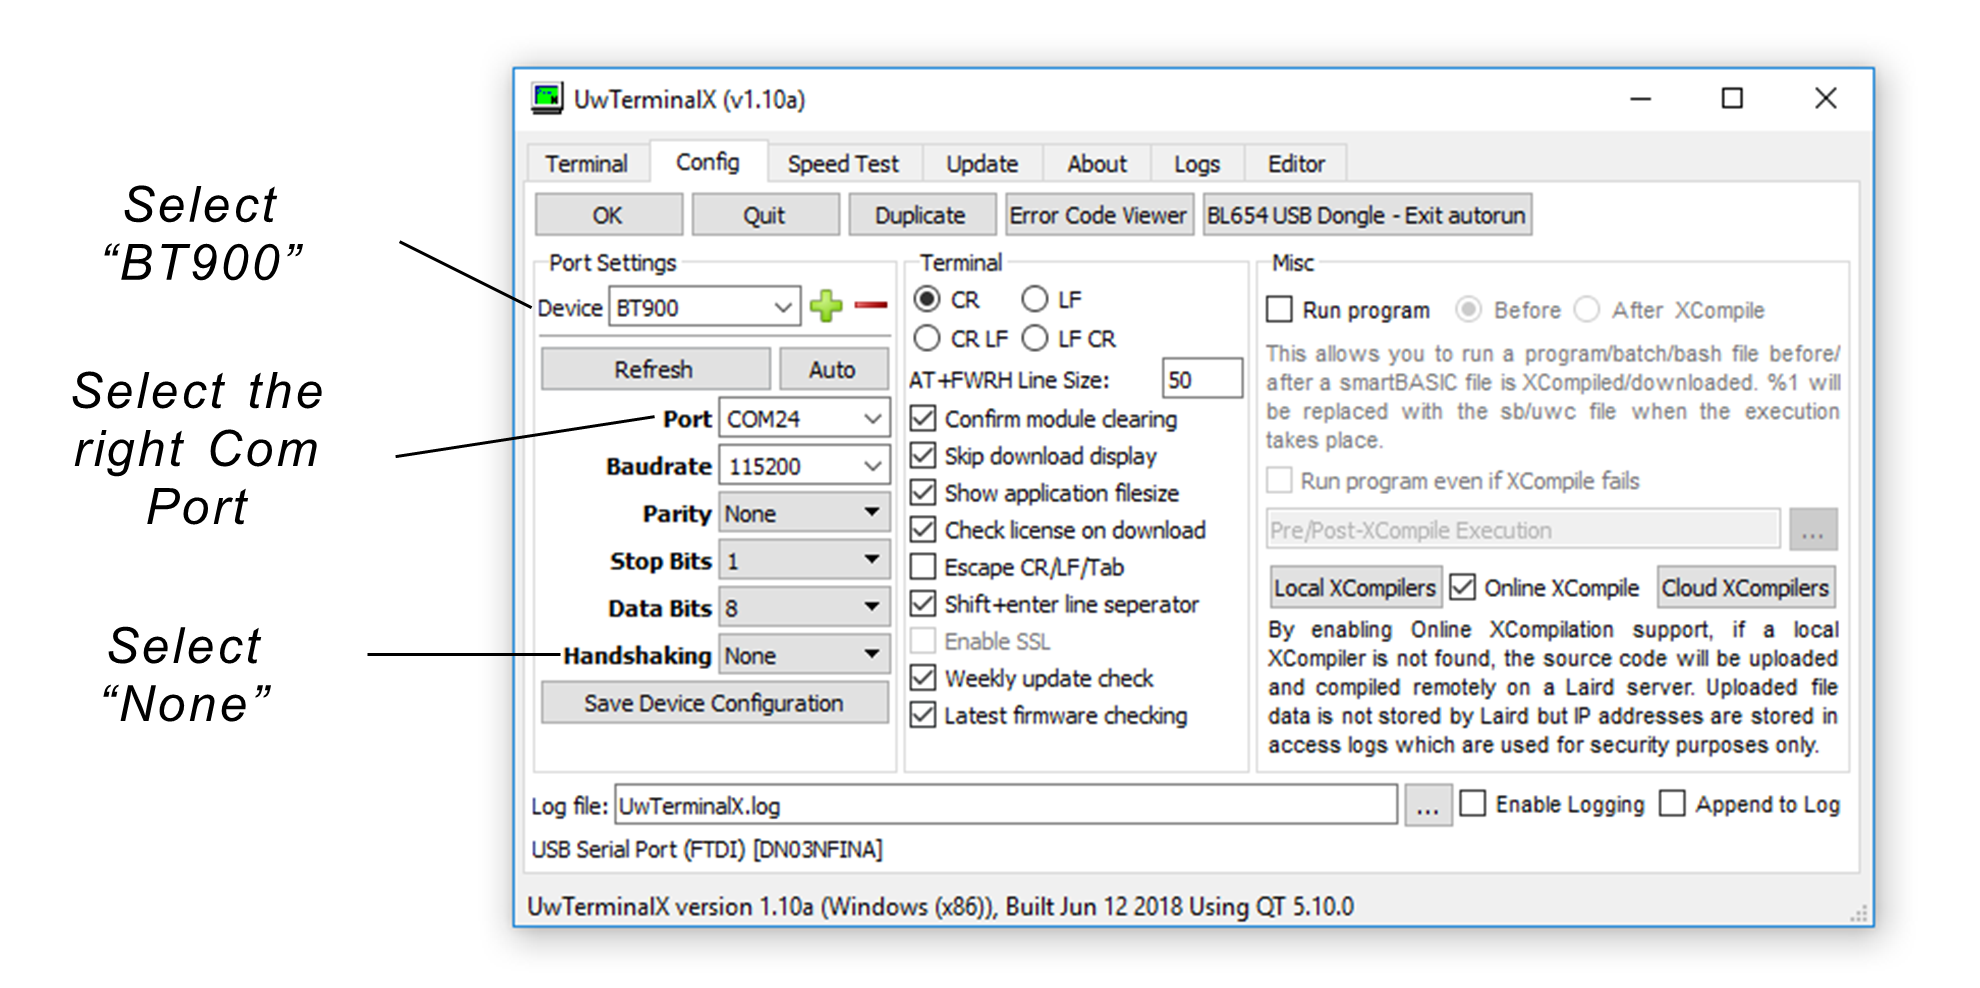The width and height of the screenshot is (1980, 988).
Task: Switch to the Speed Test tab
Action: [842, 163]
